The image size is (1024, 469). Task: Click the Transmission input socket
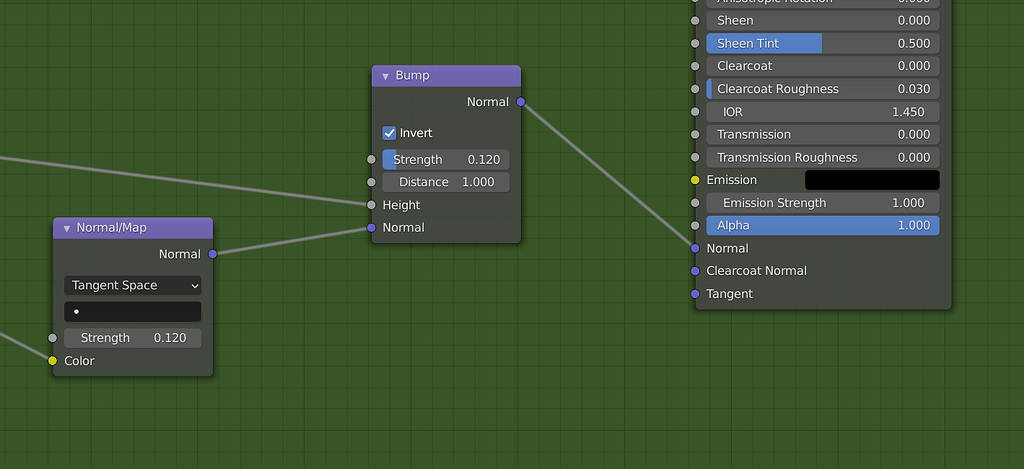695,135
